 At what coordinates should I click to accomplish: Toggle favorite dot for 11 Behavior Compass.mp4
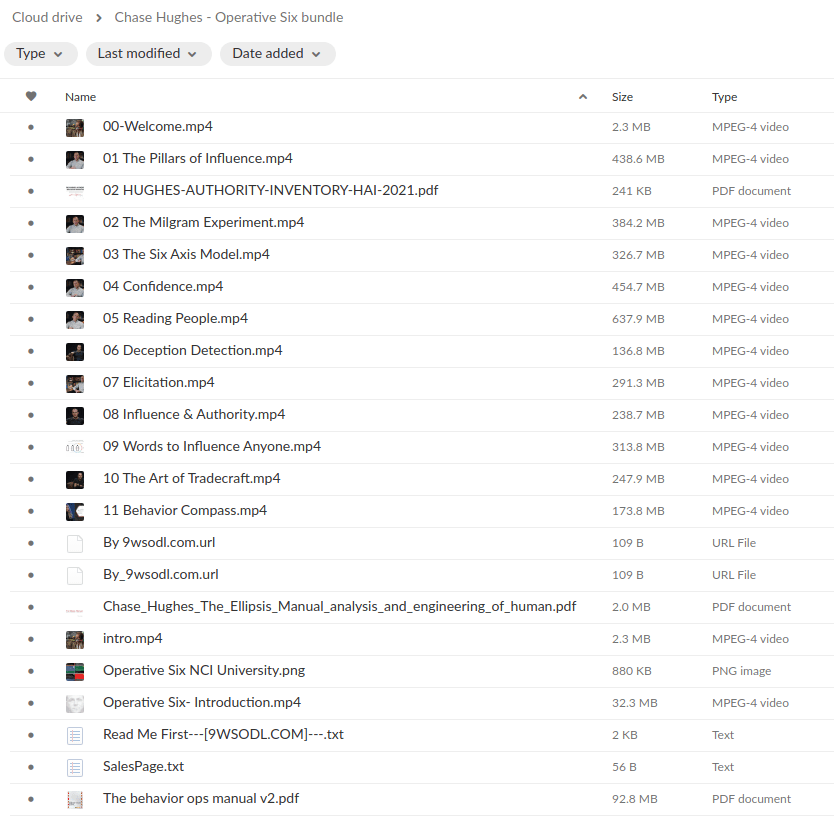31,511
